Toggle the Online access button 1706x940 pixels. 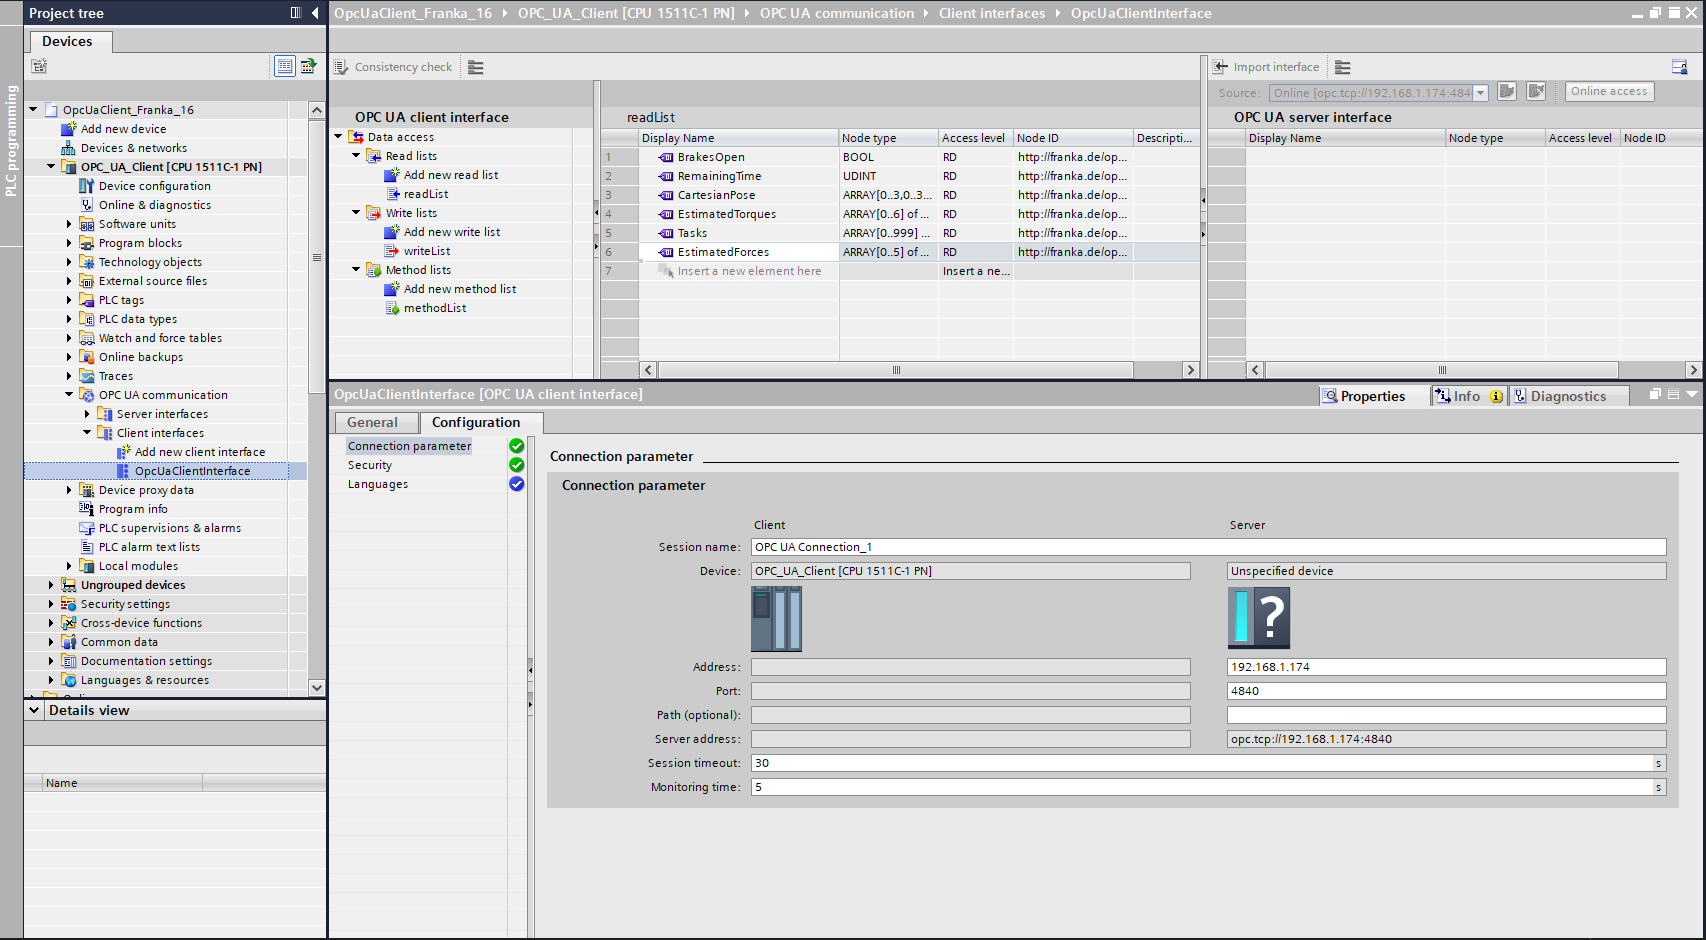[1608, 91]
